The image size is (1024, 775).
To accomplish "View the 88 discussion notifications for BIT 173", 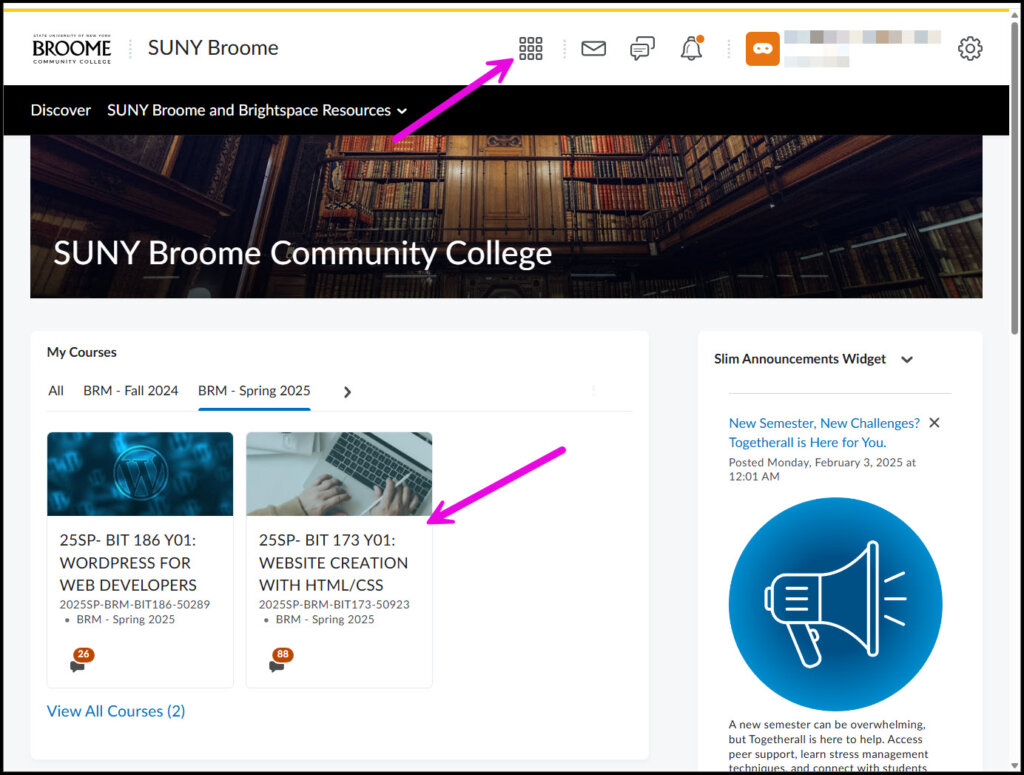I will (x=280, y=660).
